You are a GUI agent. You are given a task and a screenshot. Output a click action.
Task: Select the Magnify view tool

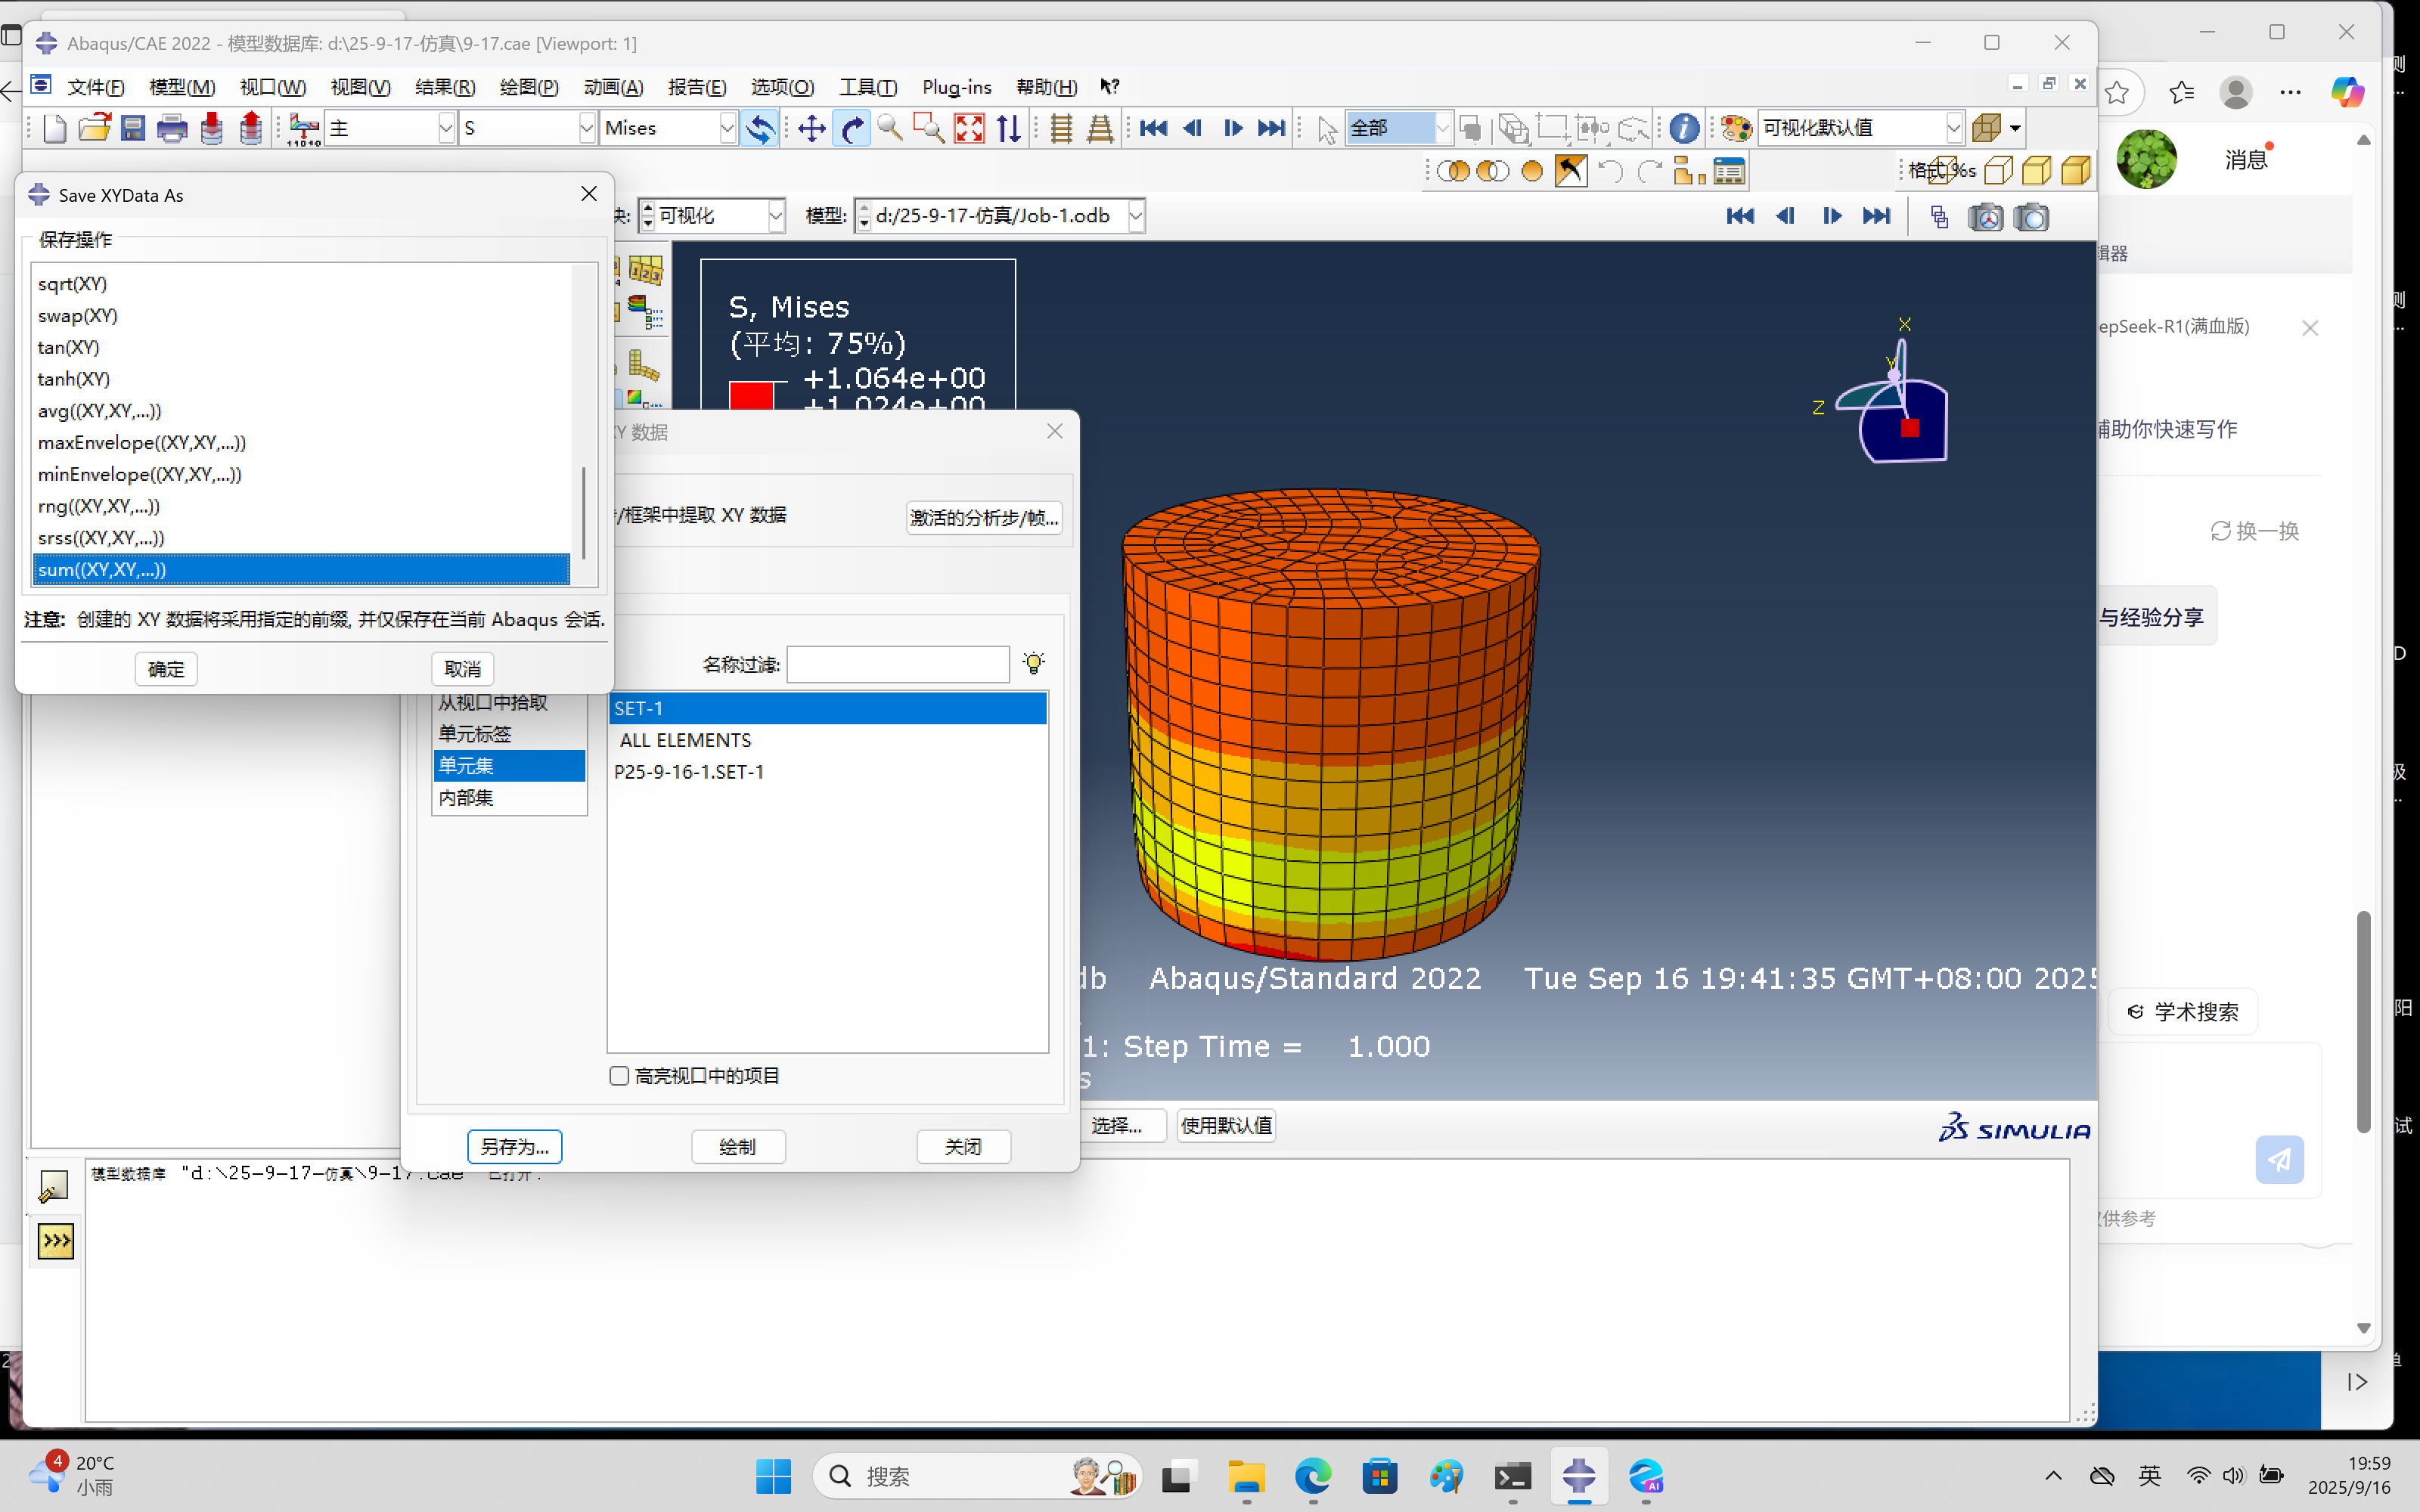click(889, 128)
